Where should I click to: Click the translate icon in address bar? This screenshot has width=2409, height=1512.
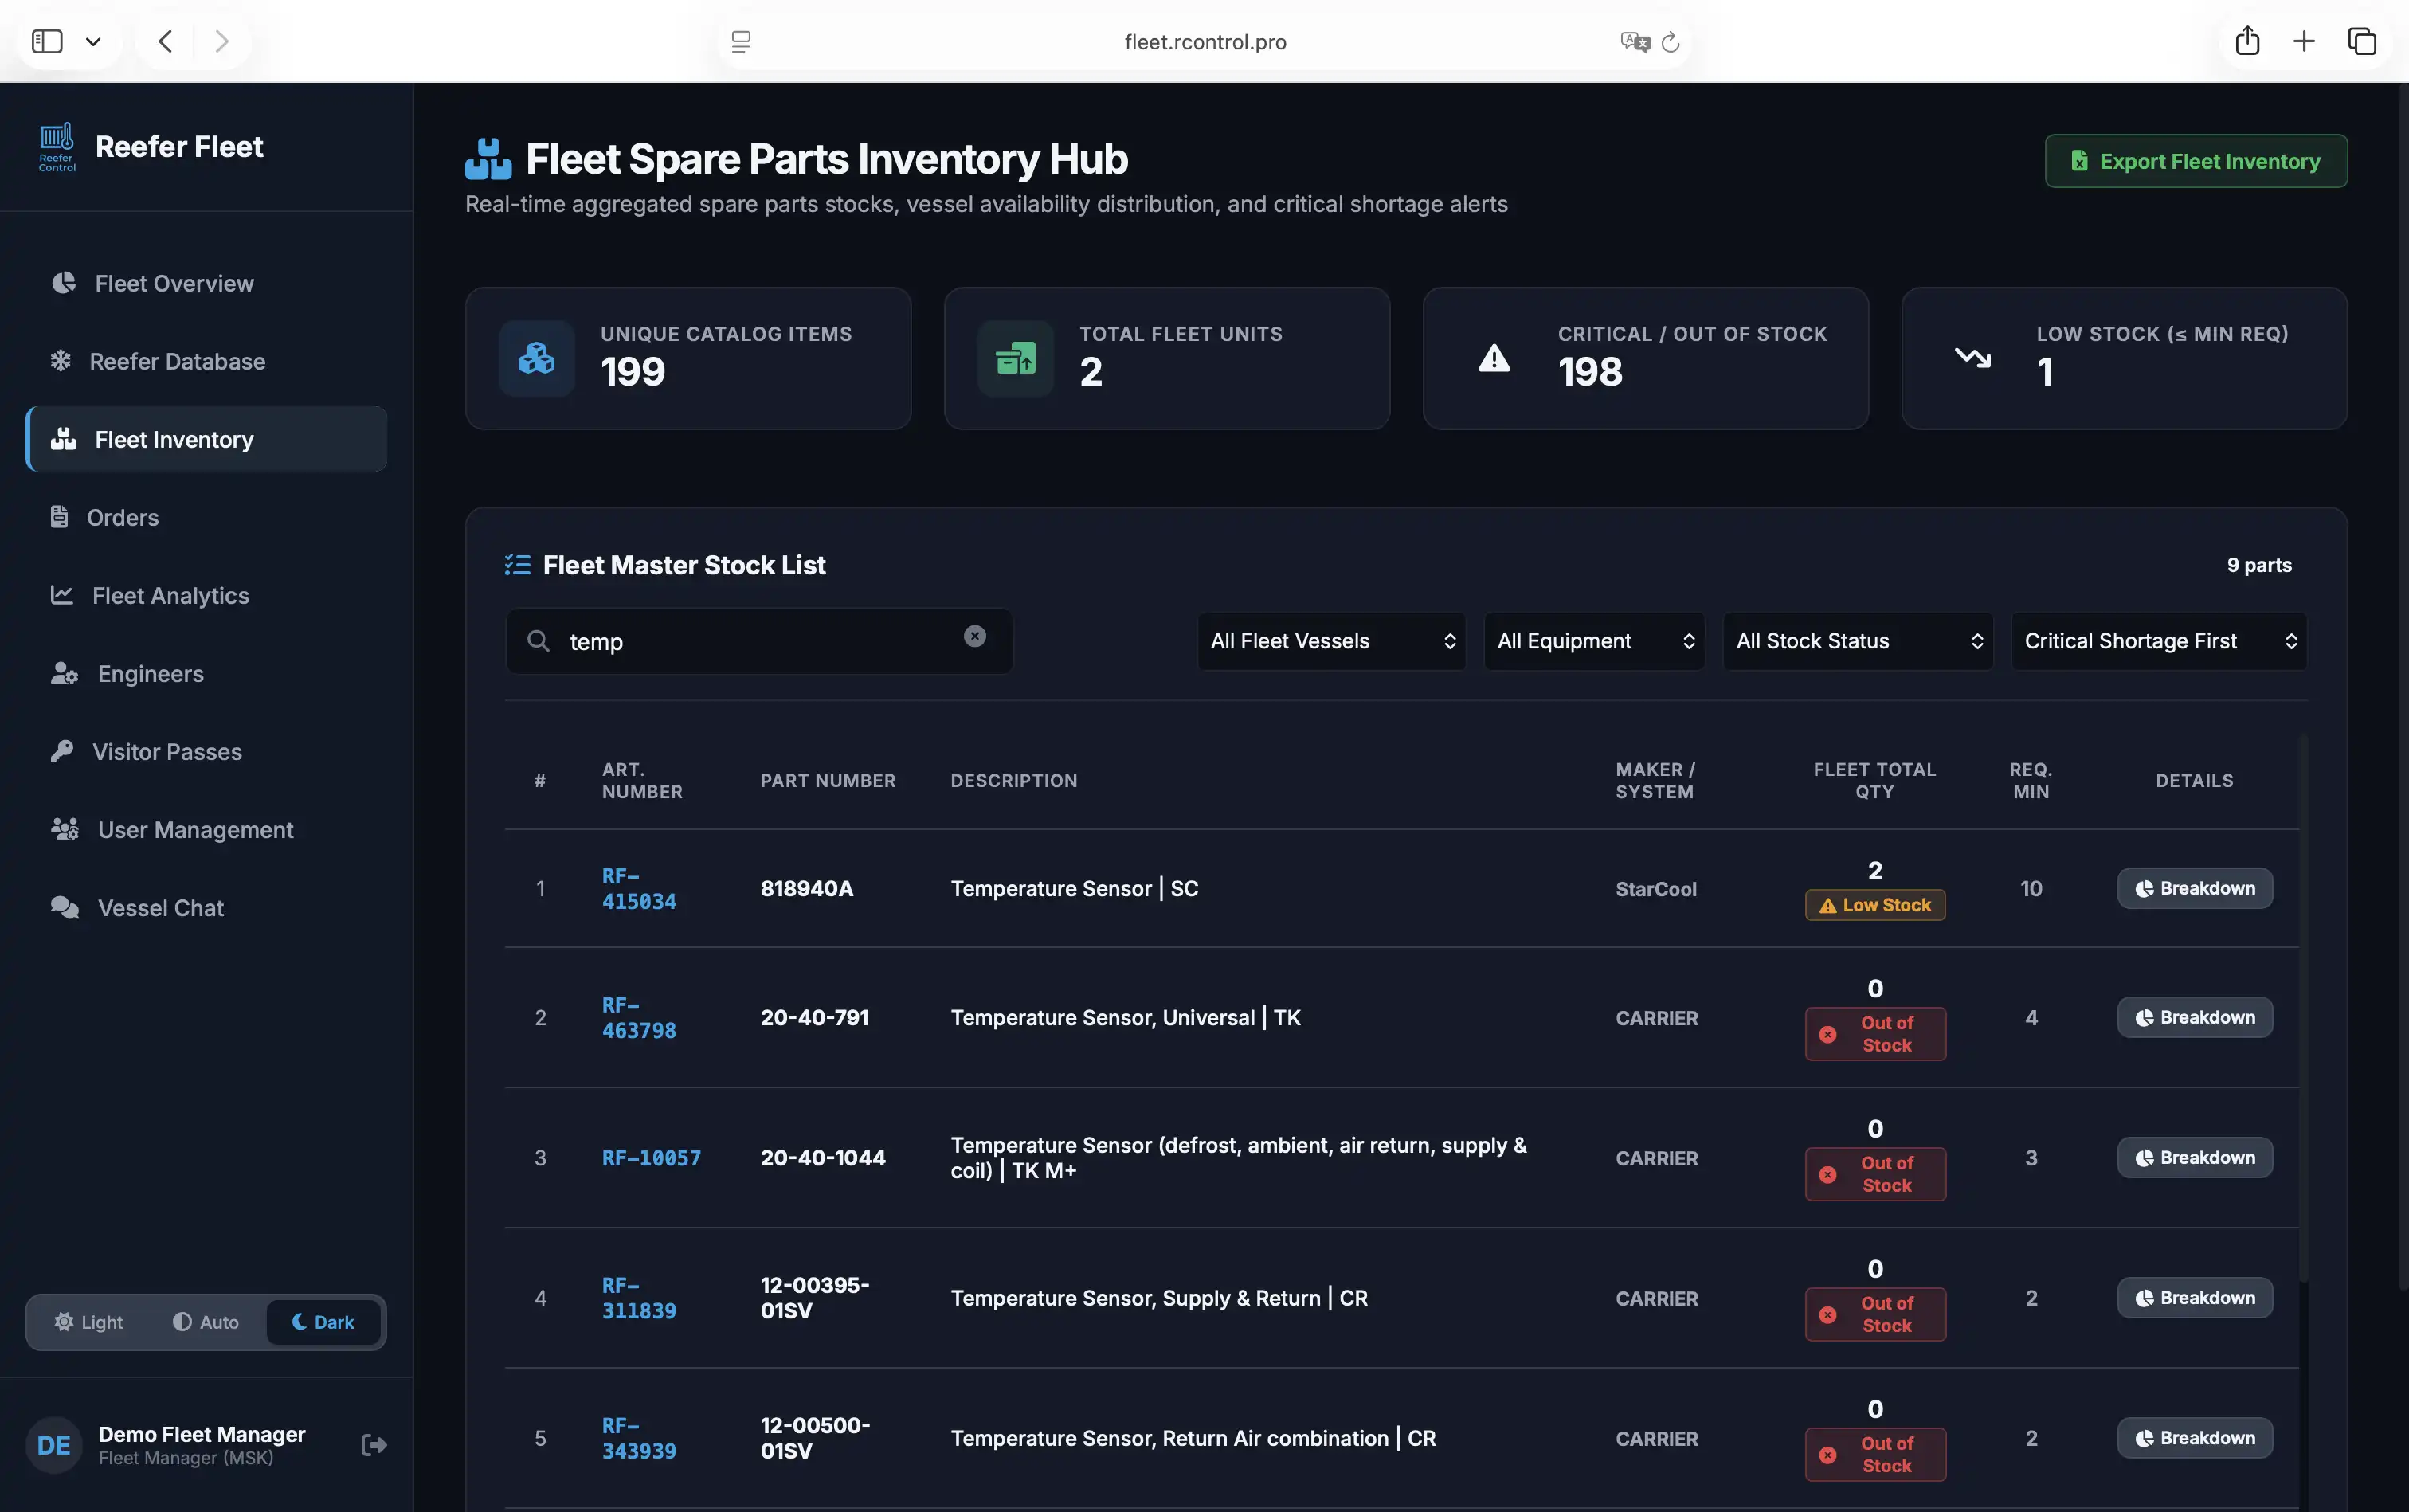pos(1635,42)
